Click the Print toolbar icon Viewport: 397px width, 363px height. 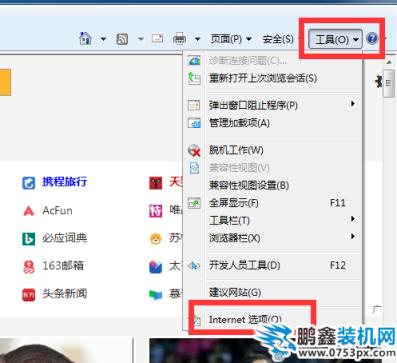[x=179, y=39]
